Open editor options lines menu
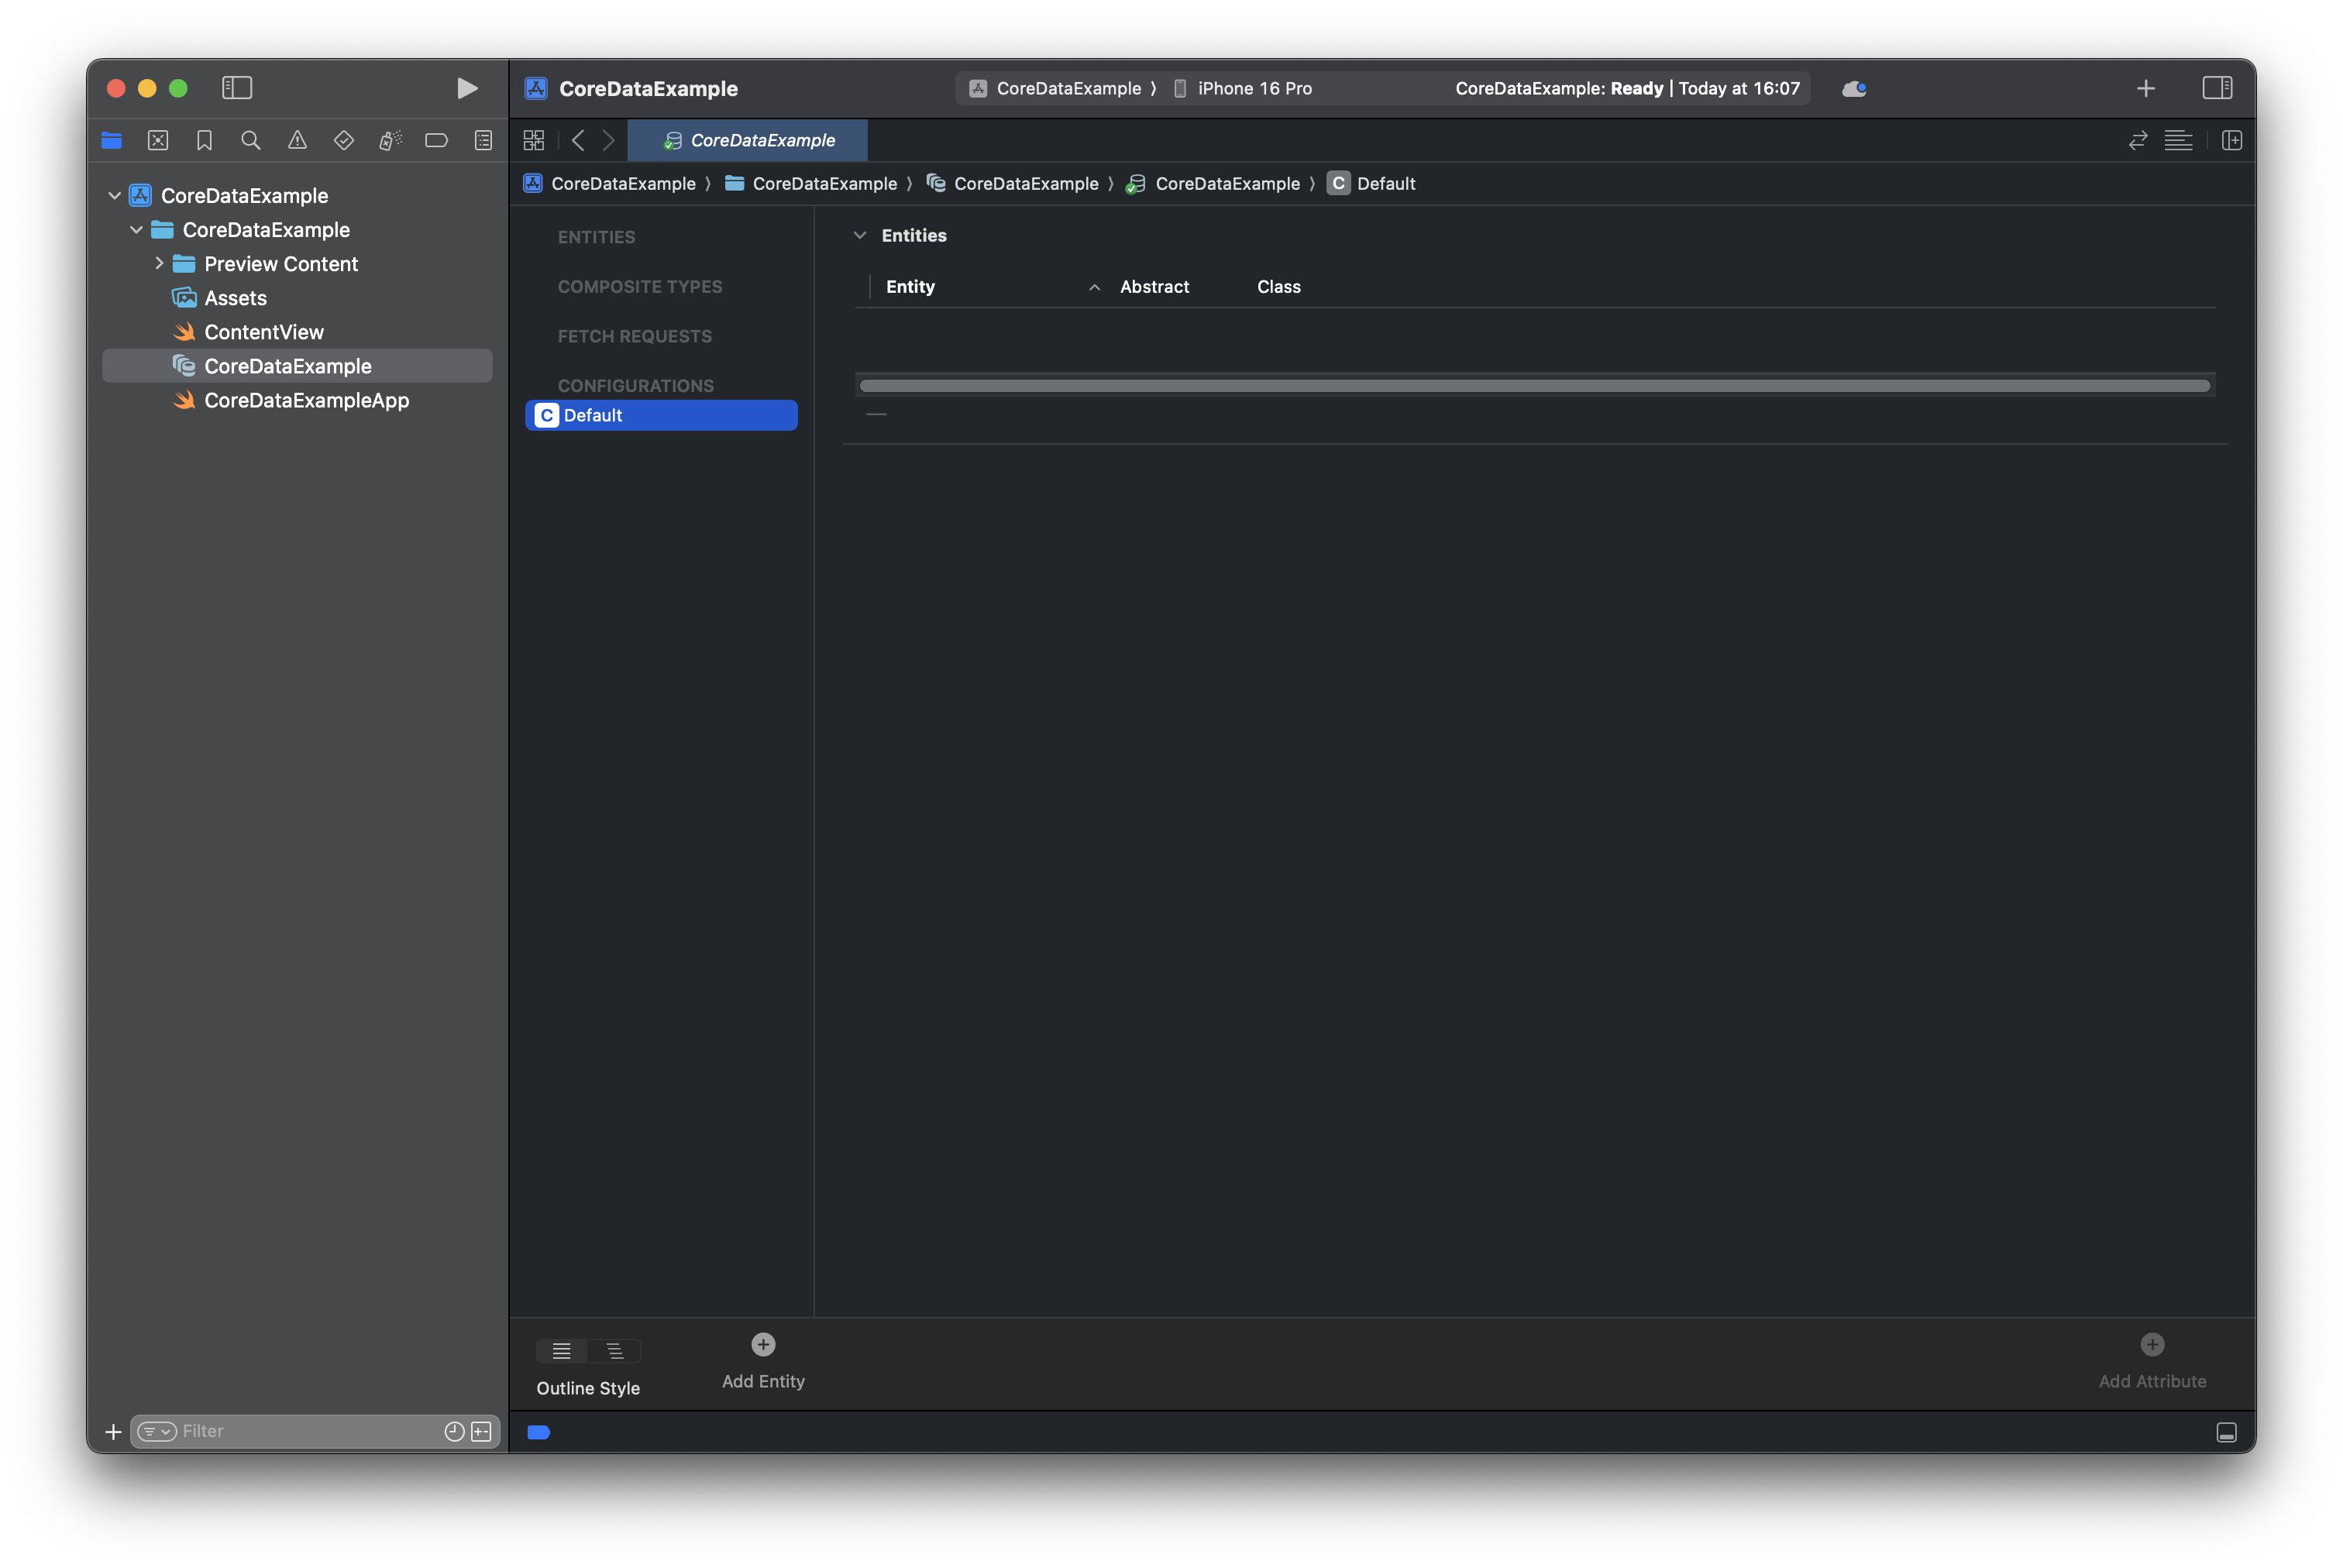The image size is (2343, 1568). [2178, 141]
